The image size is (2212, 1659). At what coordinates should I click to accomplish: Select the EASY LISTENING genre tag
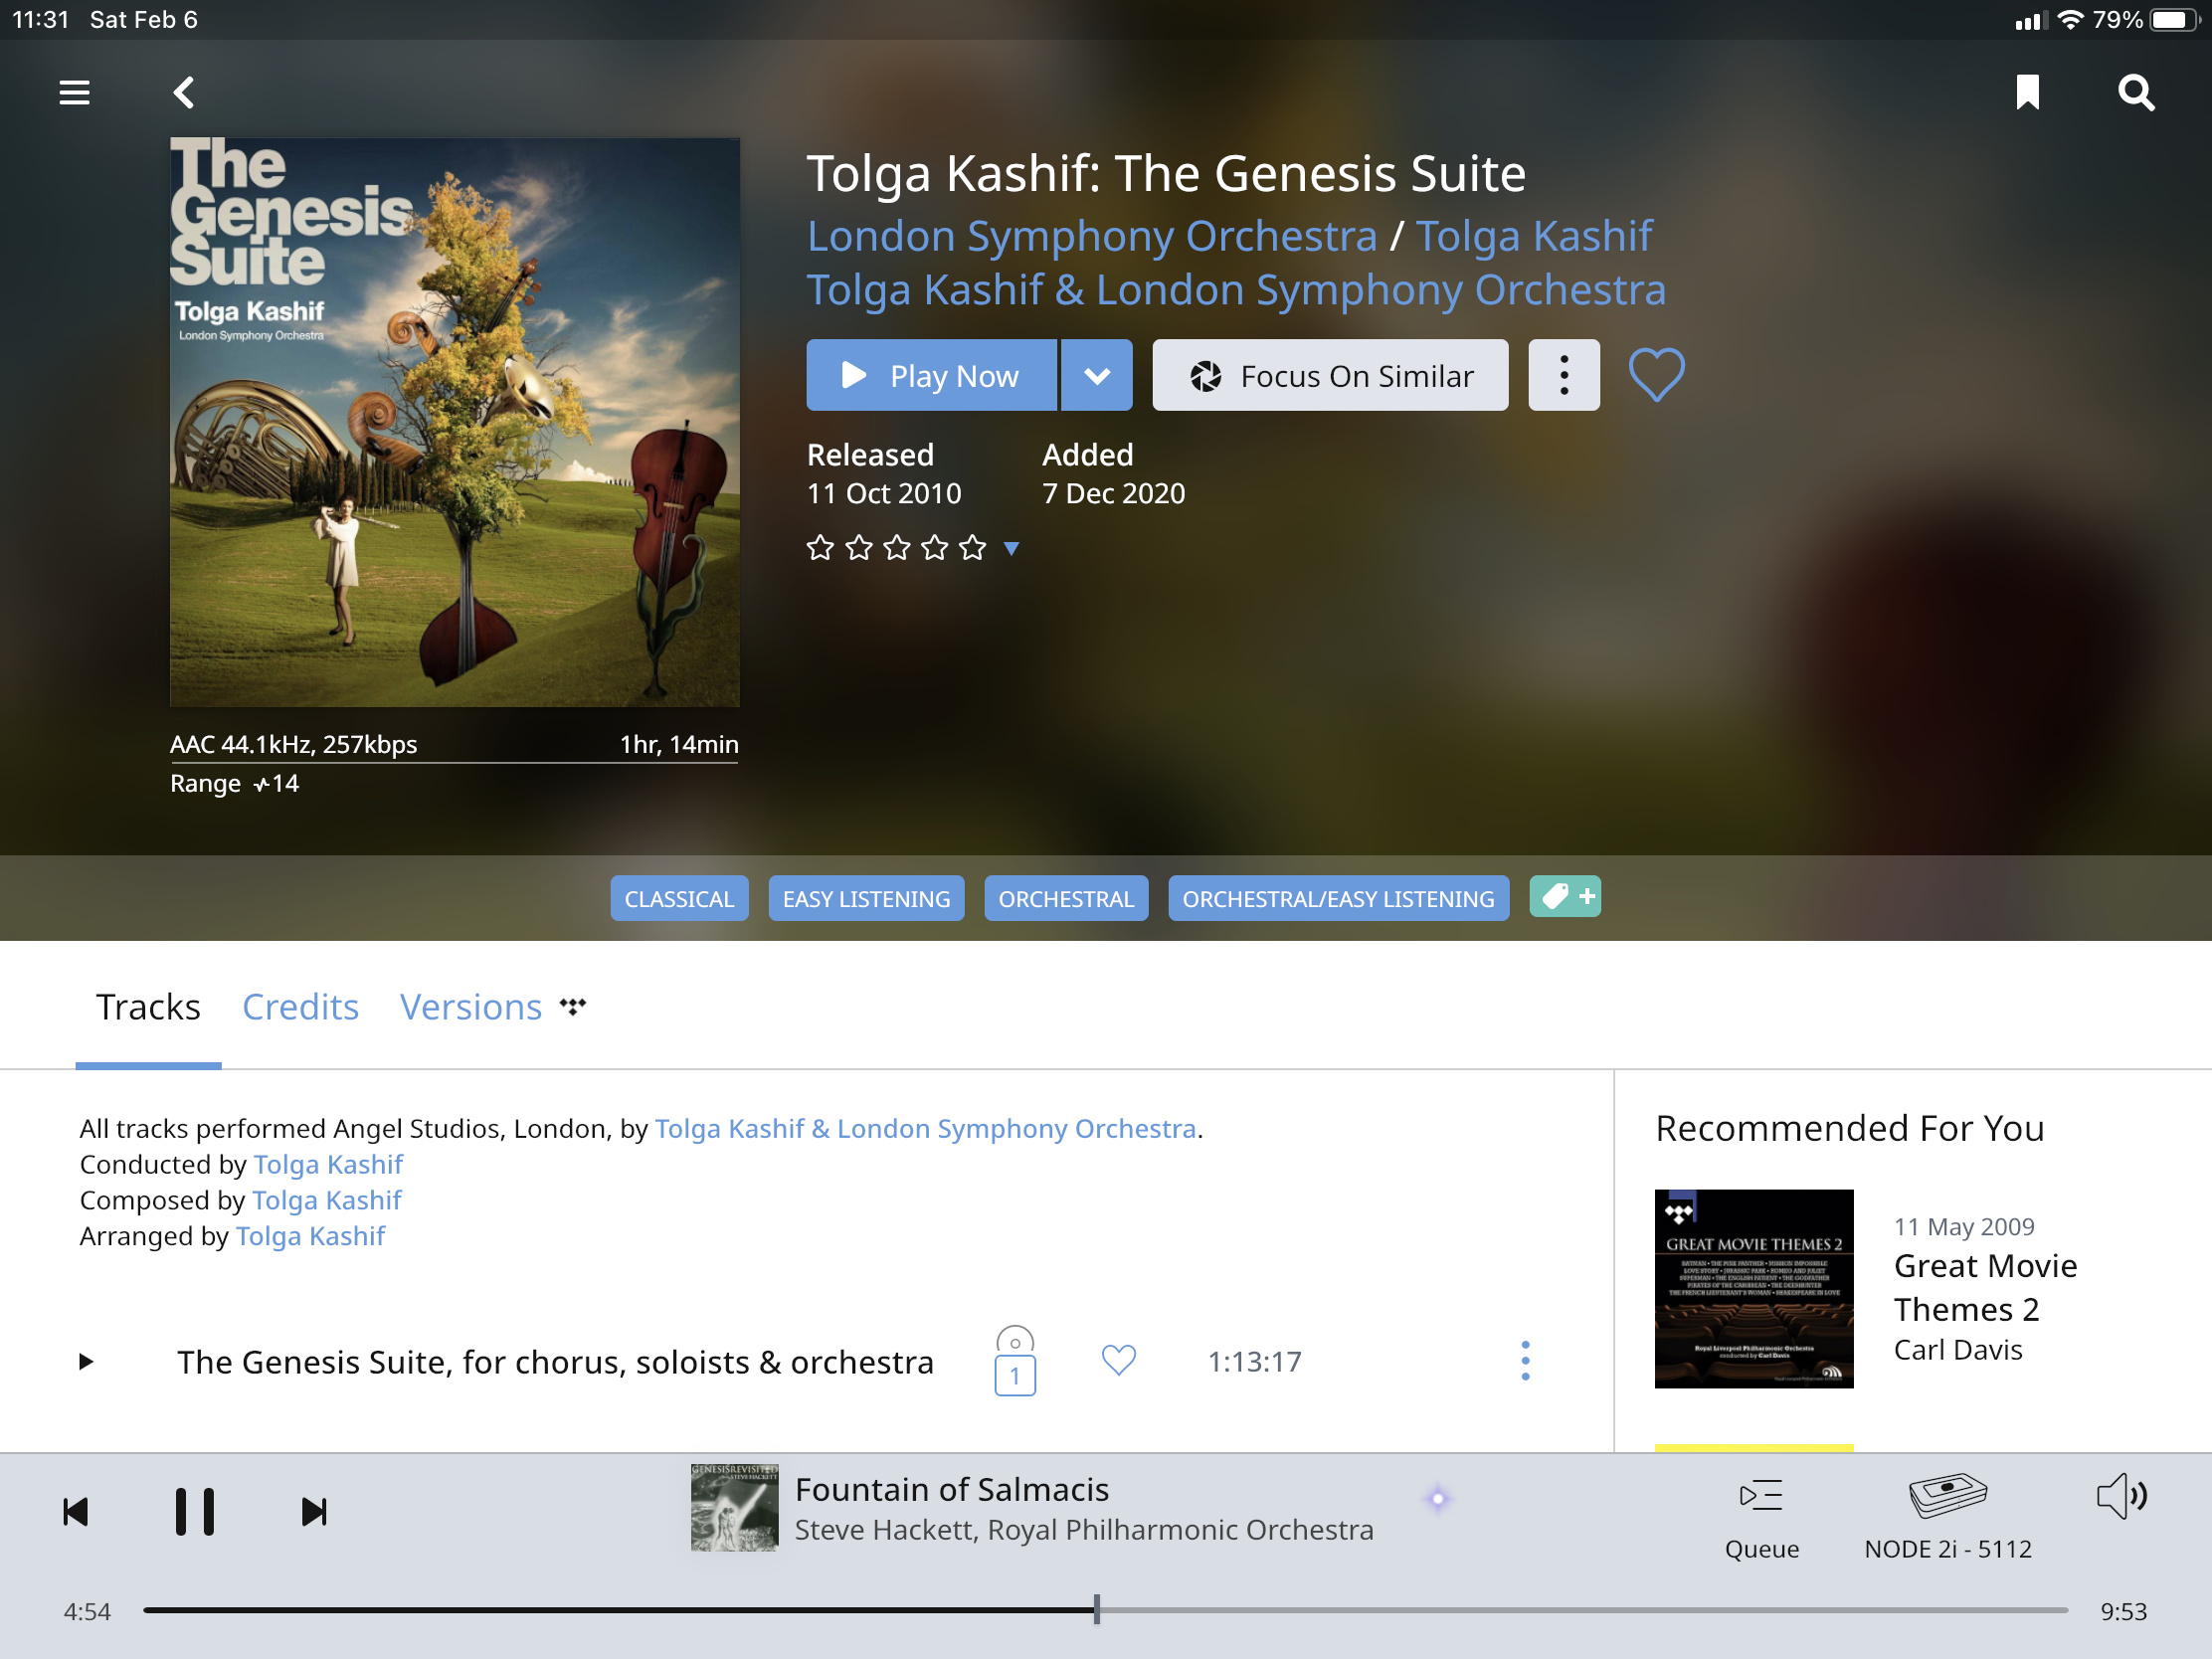(x=866, y=898)
